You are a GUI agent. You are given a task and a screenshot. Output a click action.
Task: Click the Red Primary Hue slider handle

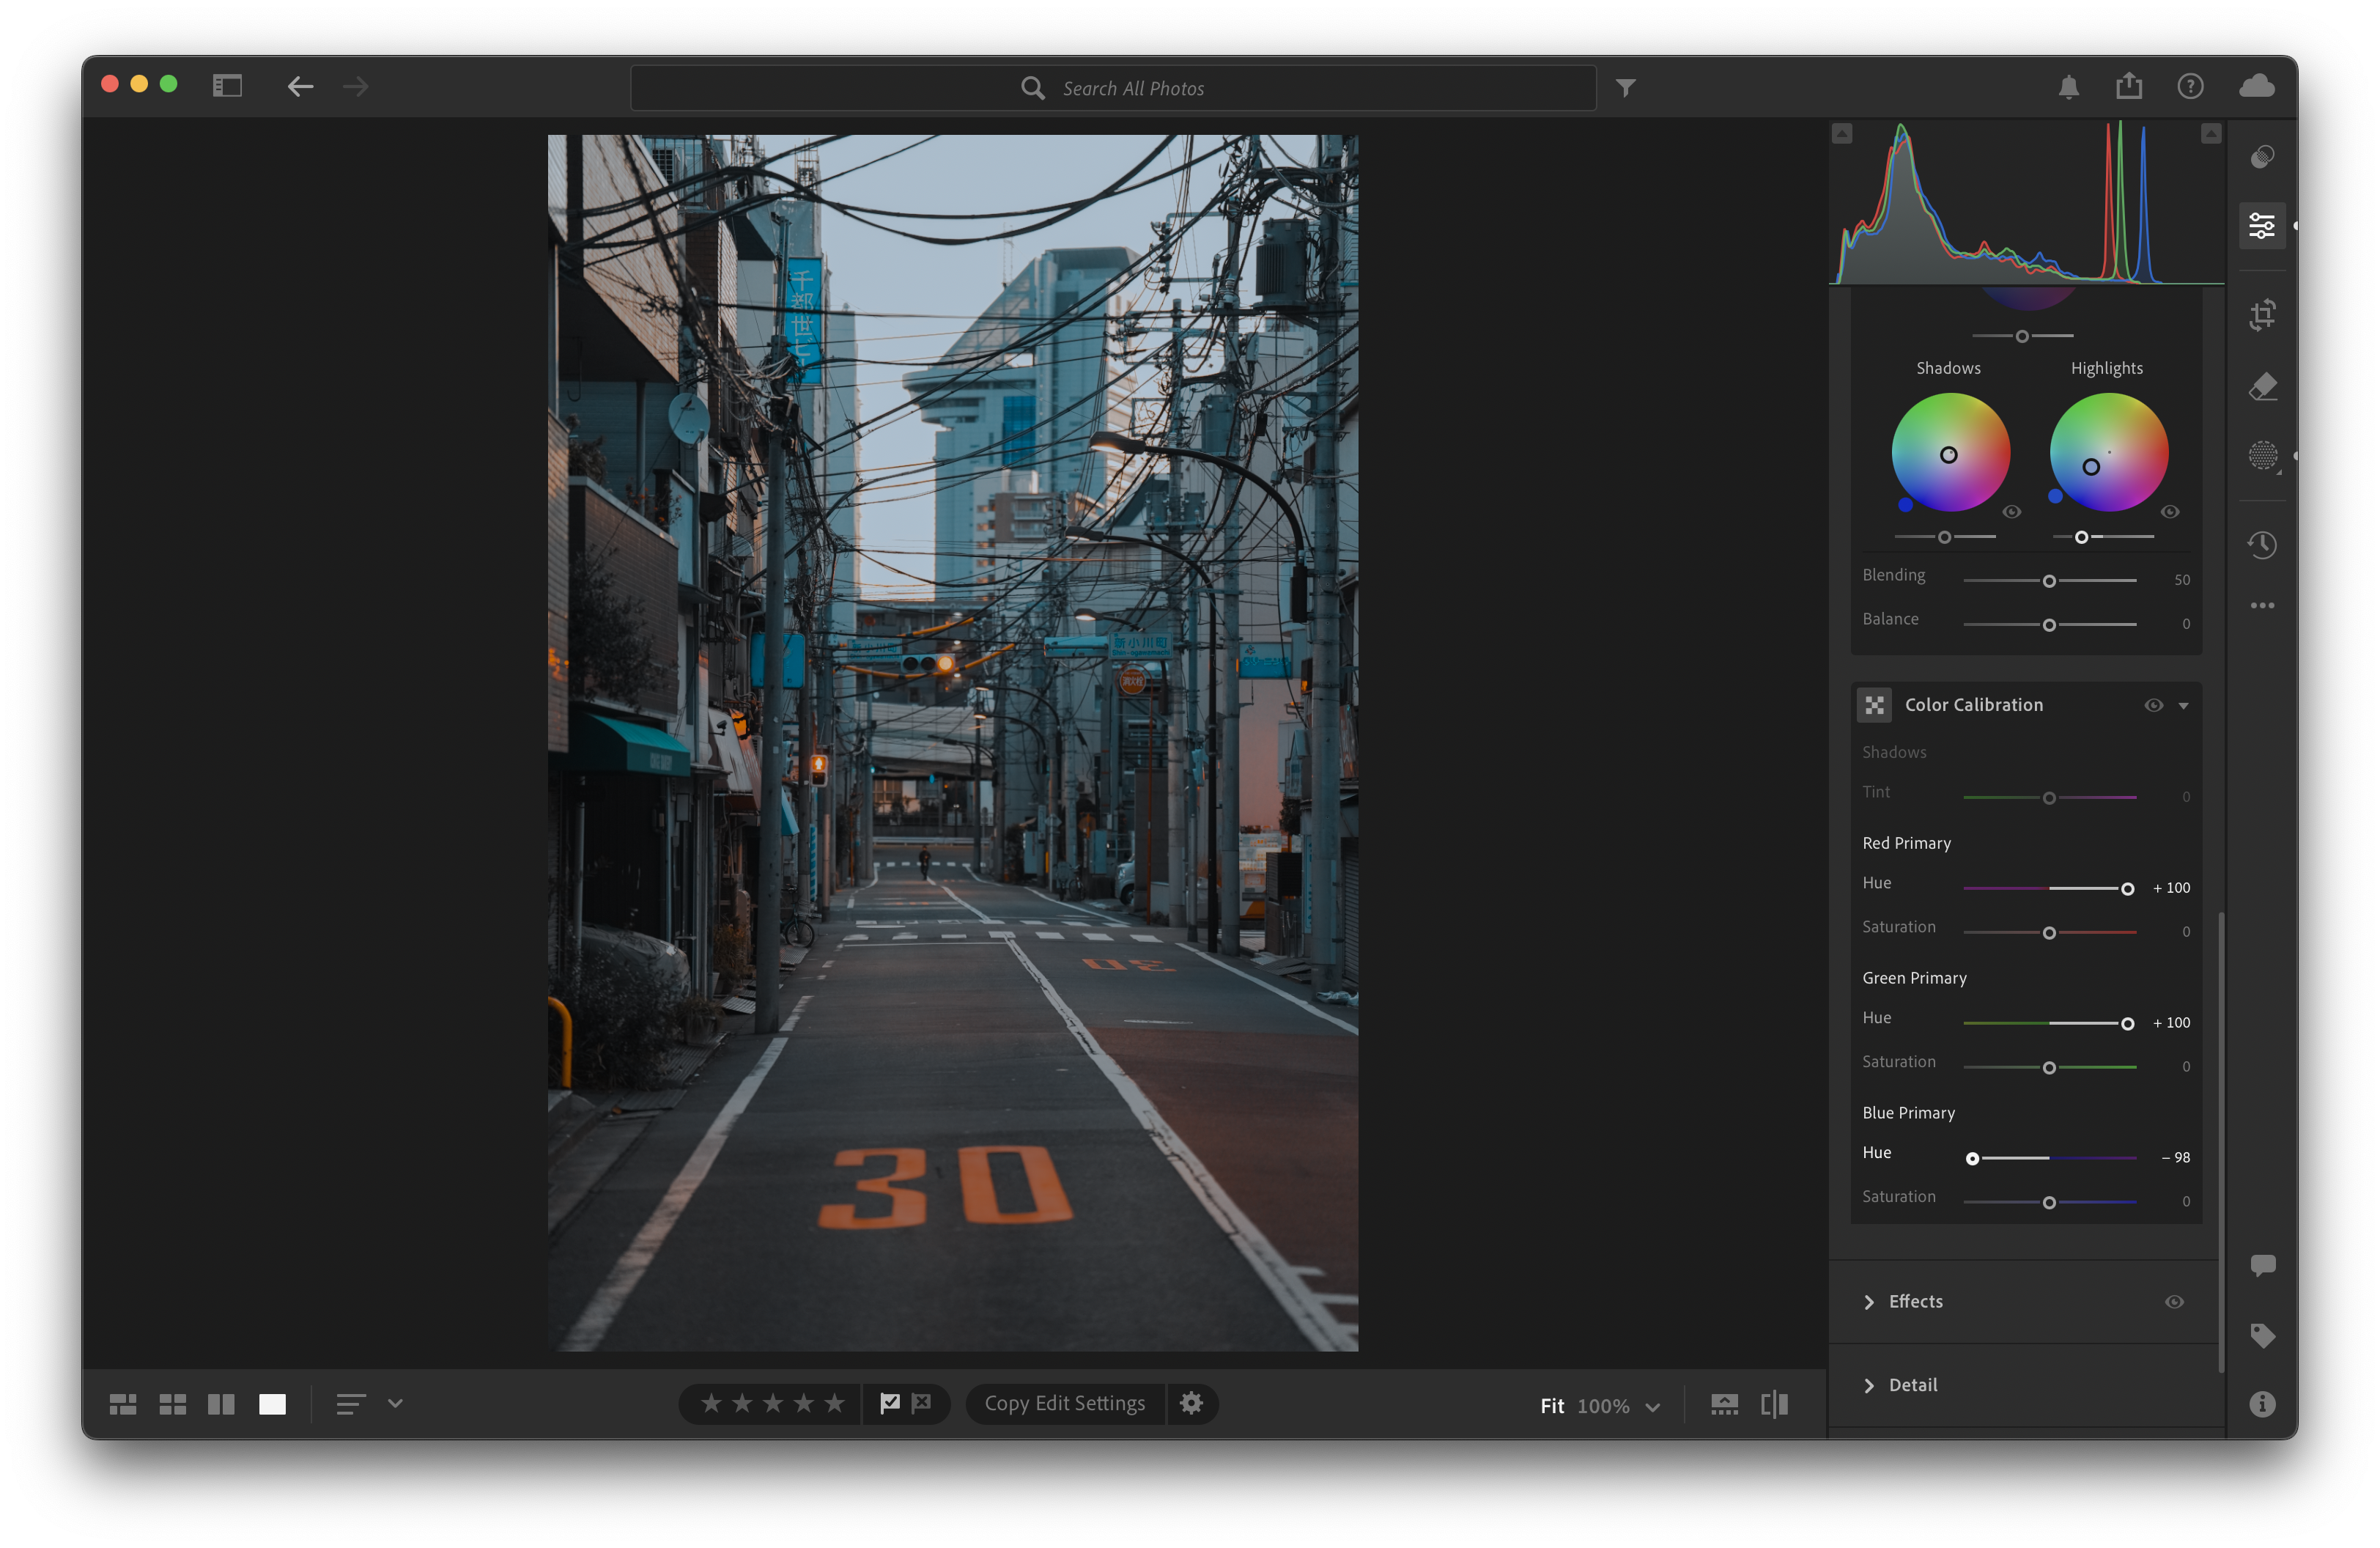2127,889
